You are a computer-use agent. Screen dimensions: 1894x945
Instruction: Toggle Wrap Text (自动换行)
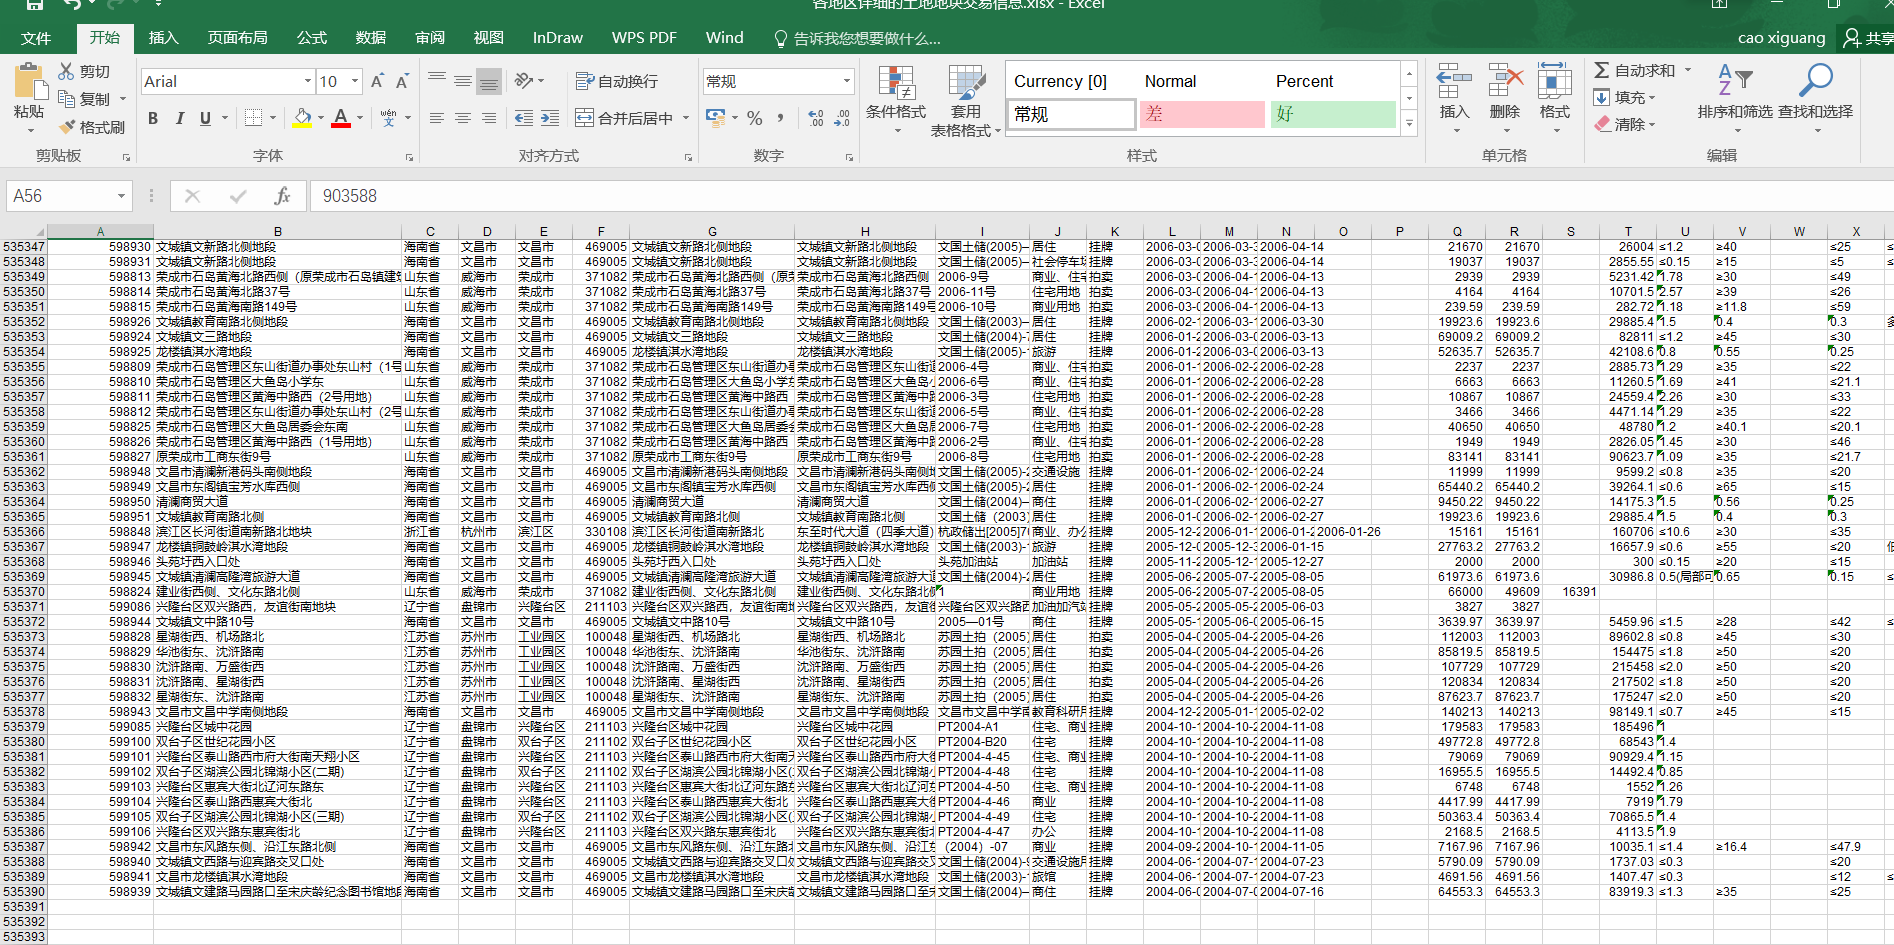[617, 81]
